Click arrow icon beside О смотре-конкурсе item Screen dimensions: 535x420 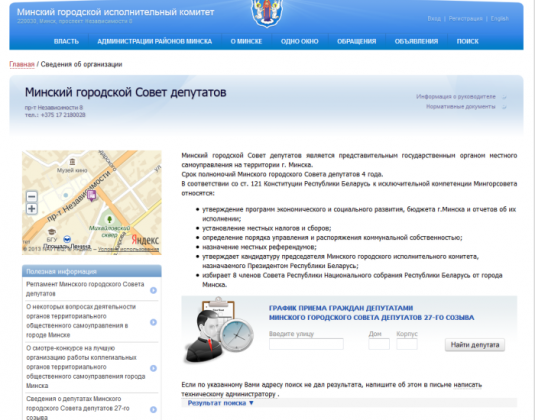click(153, 368)
